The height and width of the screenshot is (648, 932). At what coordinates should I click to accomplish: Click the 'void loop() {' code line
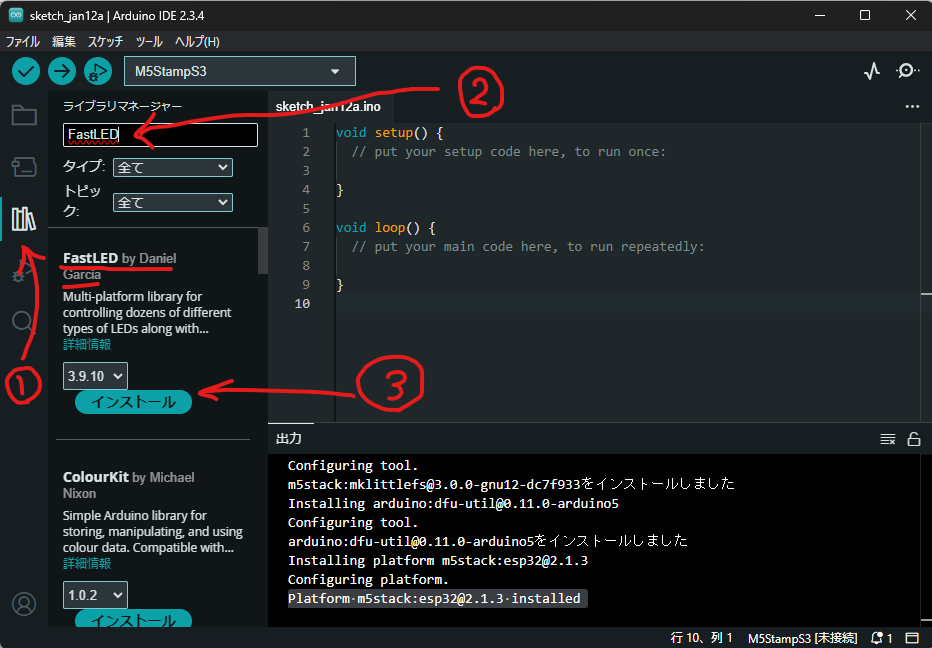click(386, 228)
